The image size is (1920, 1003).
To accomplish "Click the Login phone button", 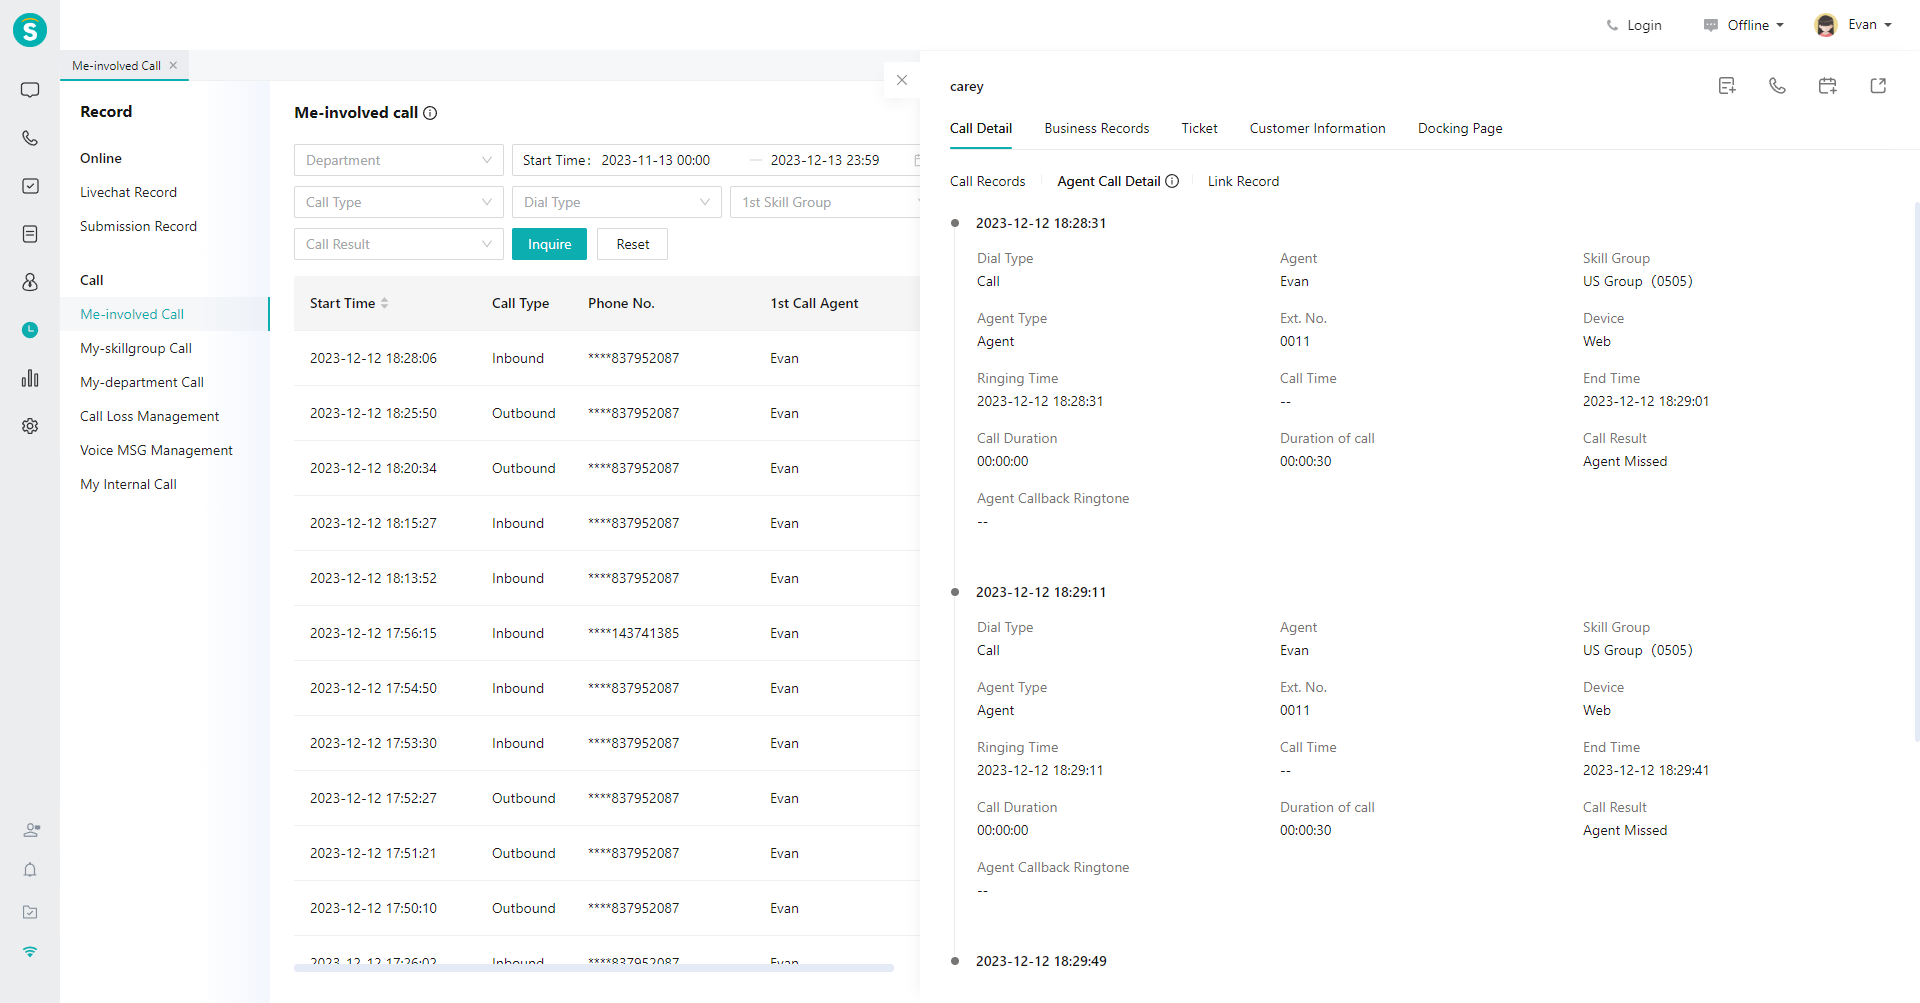I will pyautogui.click(x=1634, y=25).
